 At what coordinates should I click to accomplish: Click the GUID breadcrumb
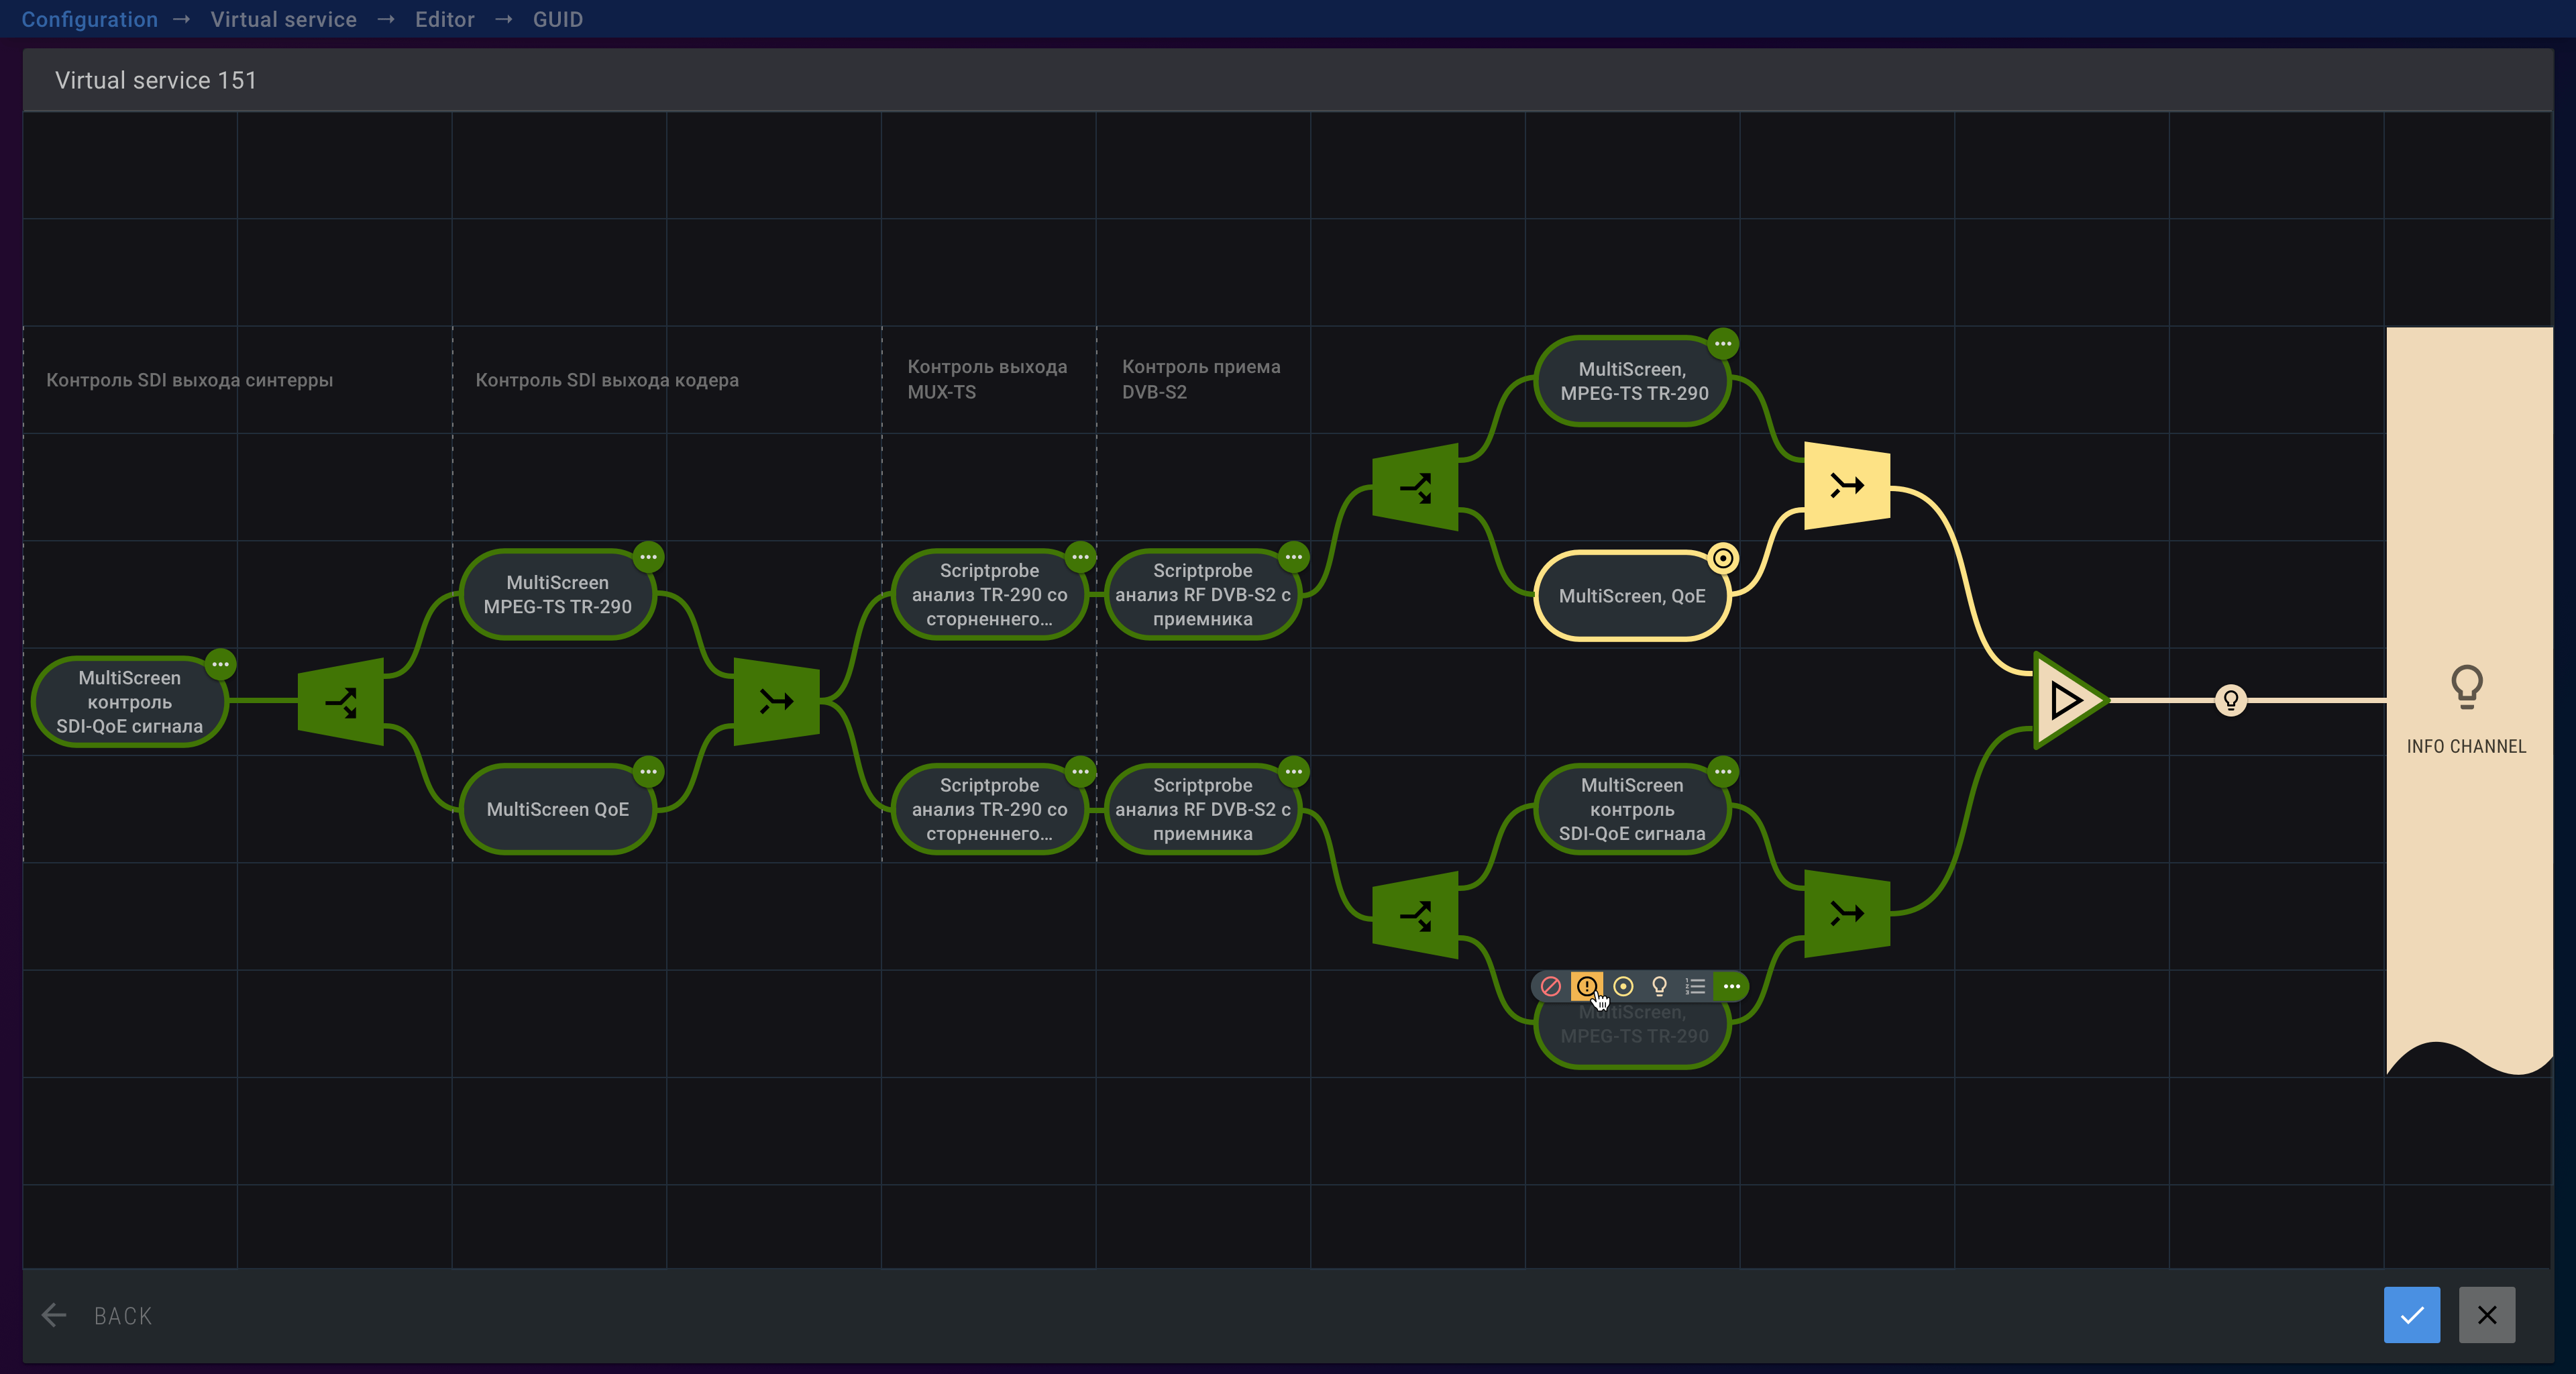pos(558,19)
